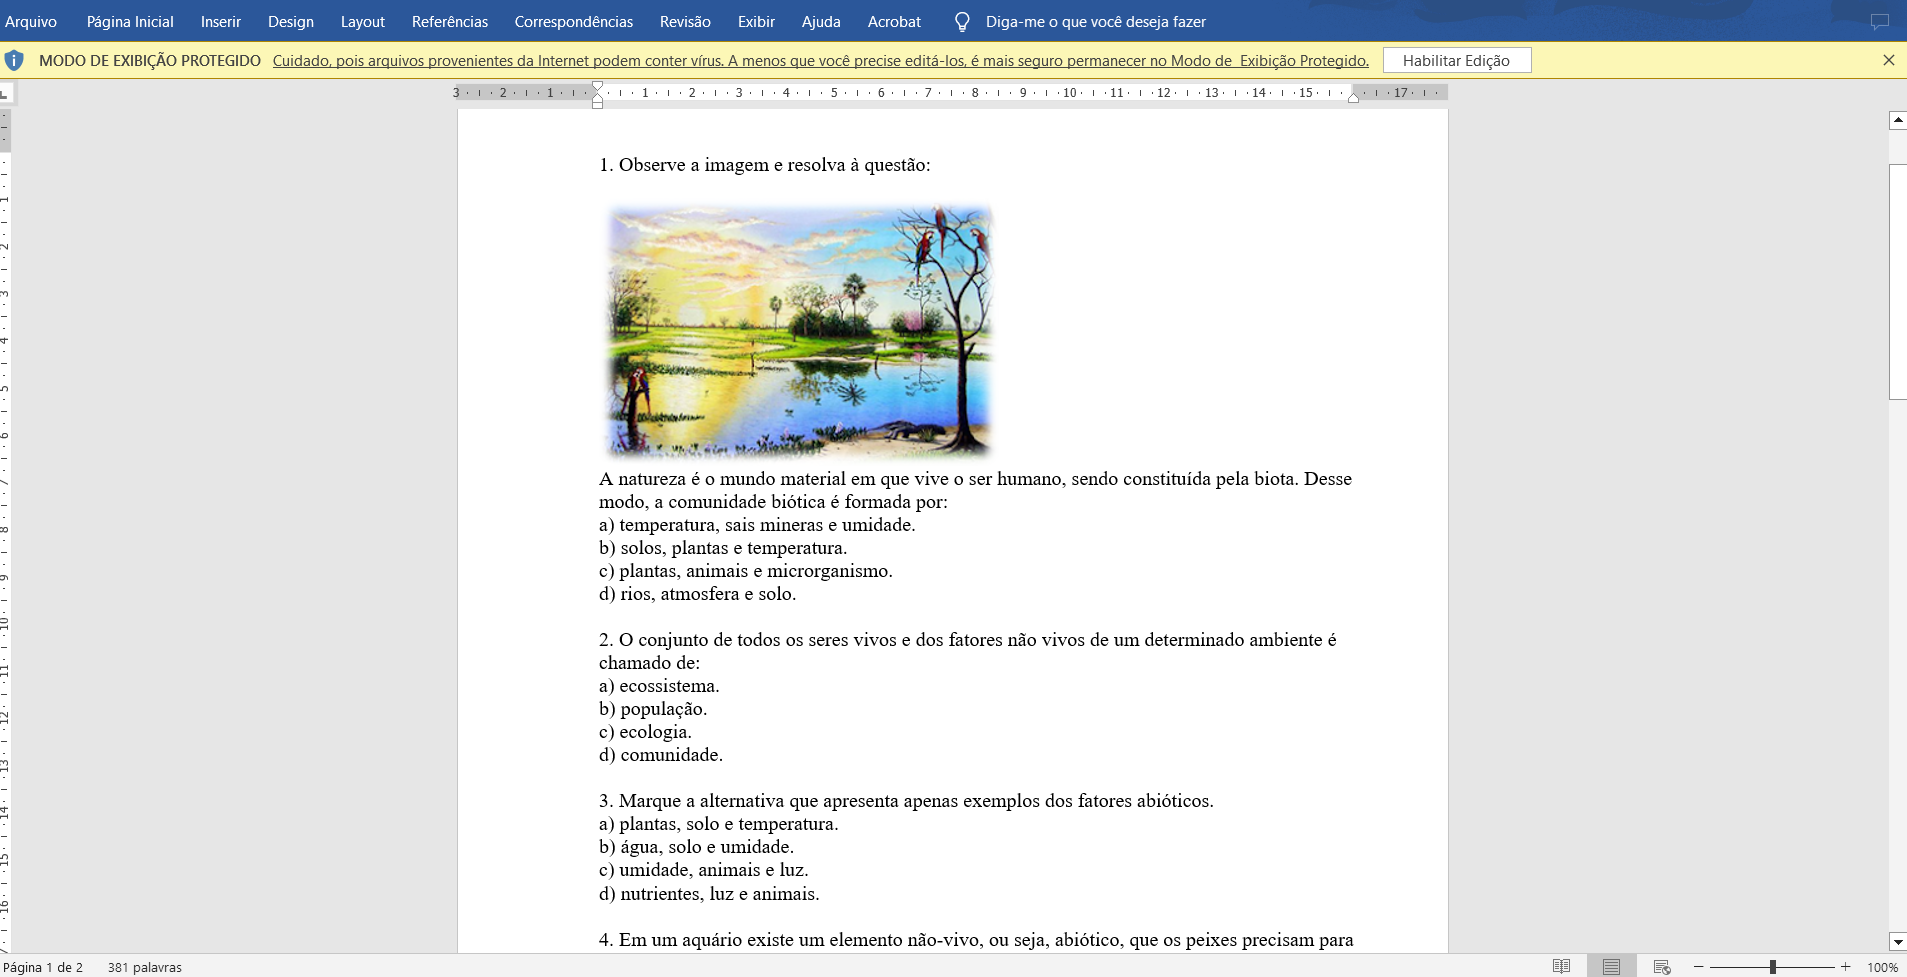1907x977 pixels.
Task: Click the line 'a) plantas, solo e temperatura.'
Action: point(719,824)
